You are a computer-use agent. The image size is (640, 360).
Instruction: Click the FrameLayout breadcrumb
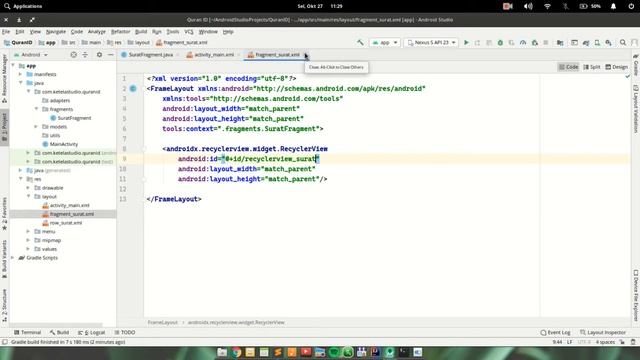tap(162, 322)
